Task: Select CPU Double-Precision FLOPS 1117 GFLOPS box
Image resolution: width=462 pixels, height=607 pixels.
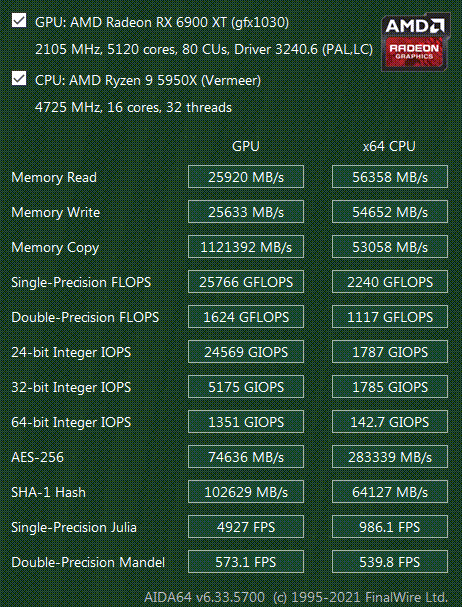Action: pos(390,317)
